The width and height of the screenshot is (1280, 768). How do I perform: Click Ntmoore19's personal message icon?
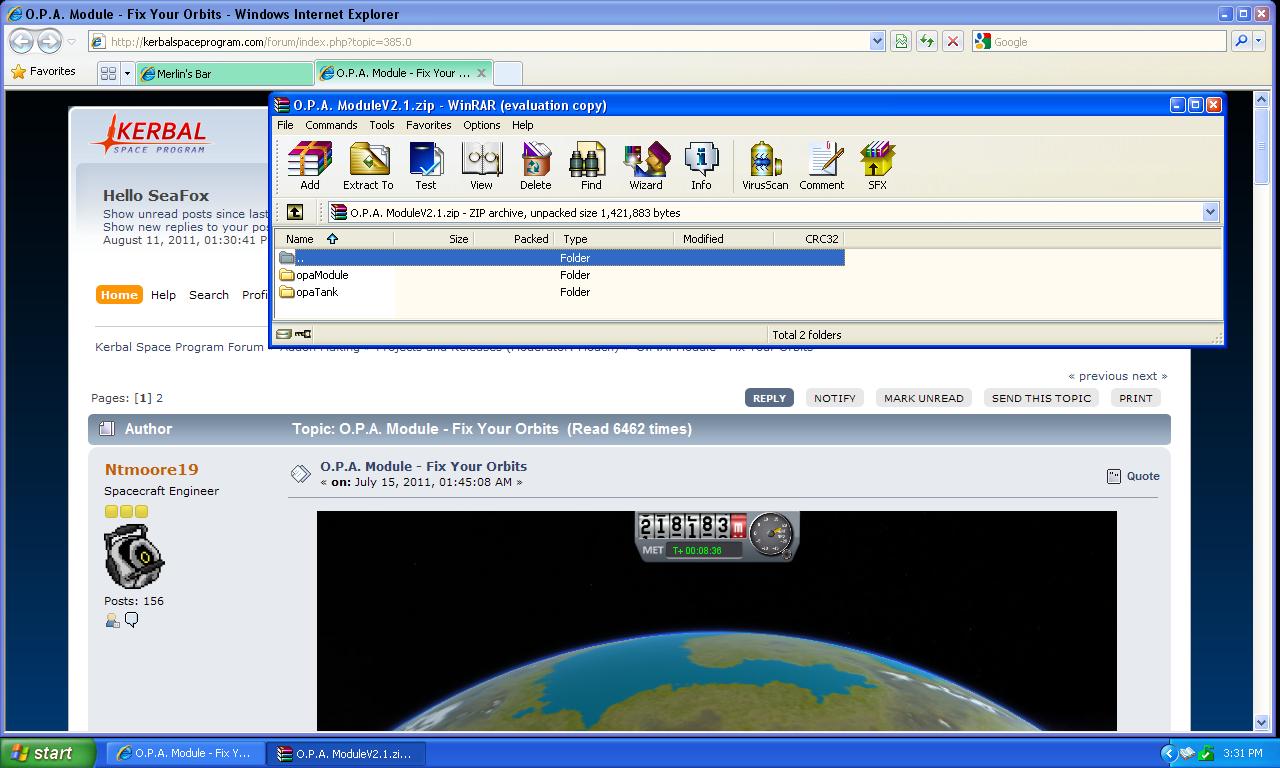[x=131, y=621]
